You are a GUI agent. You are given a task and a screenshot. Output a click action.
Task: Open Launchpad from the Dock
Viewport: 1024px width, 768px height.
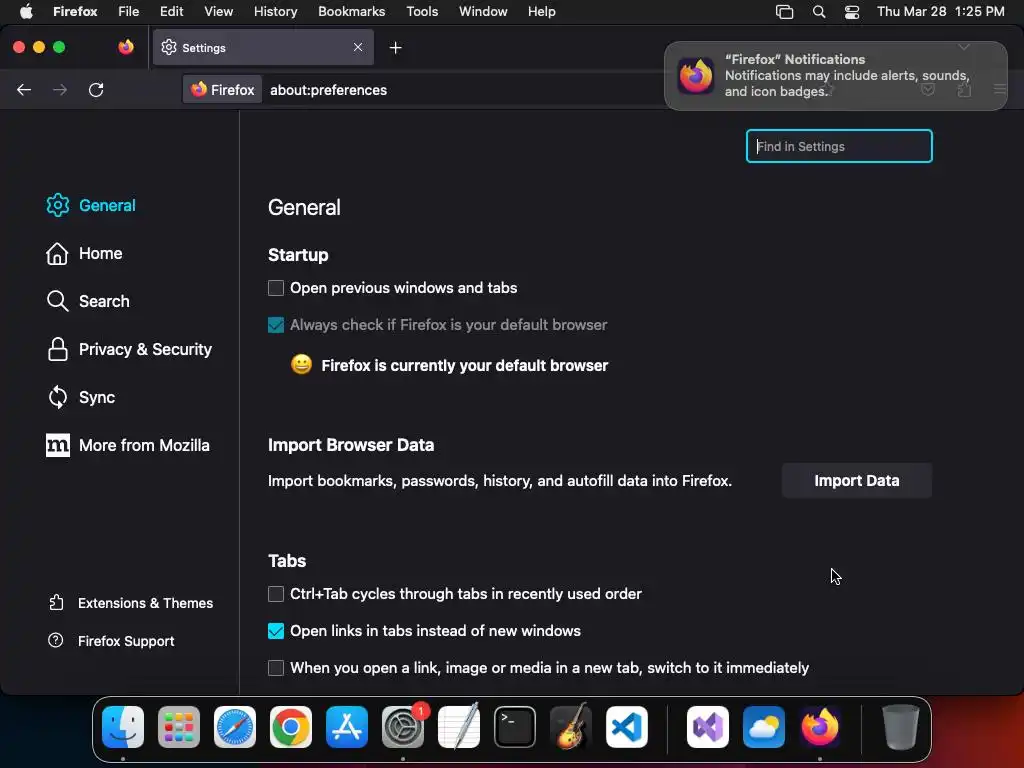pyautogui.click(x=179, y=727)
